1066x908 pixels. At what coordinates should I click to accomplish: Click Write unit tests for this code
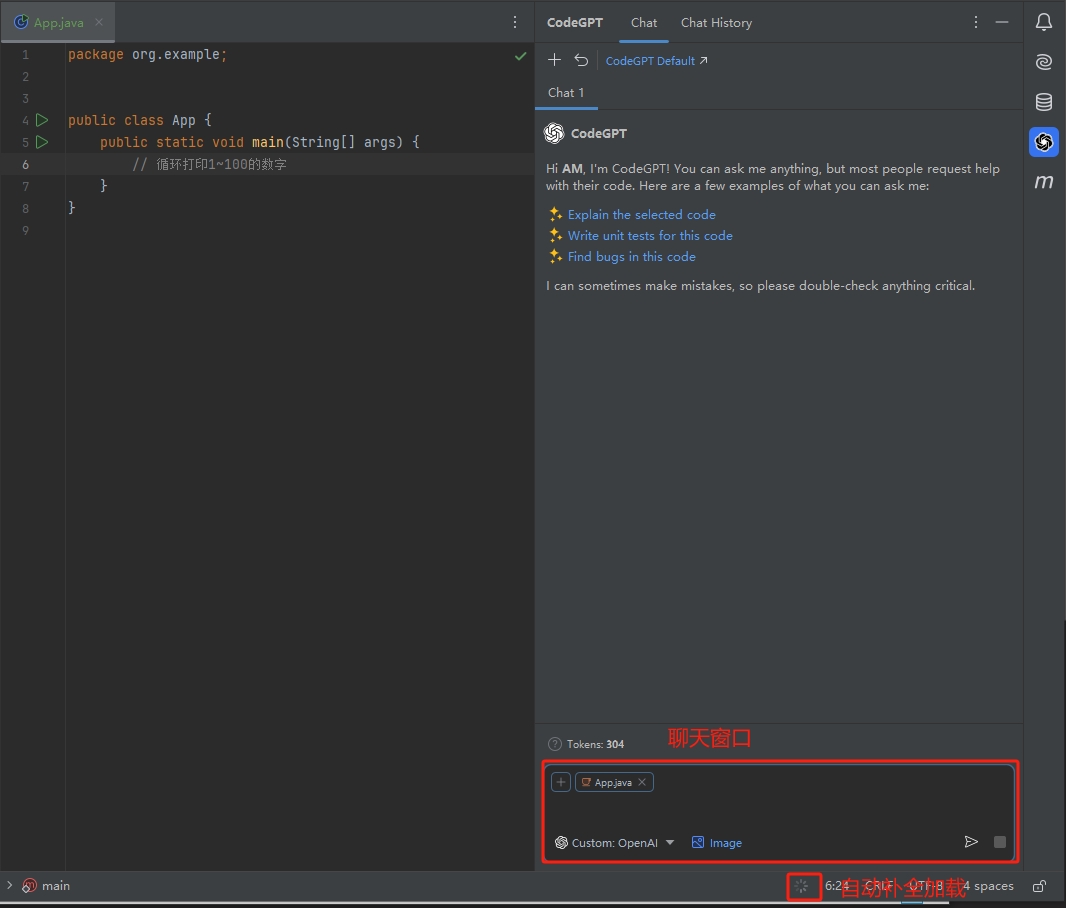[650, 236]
